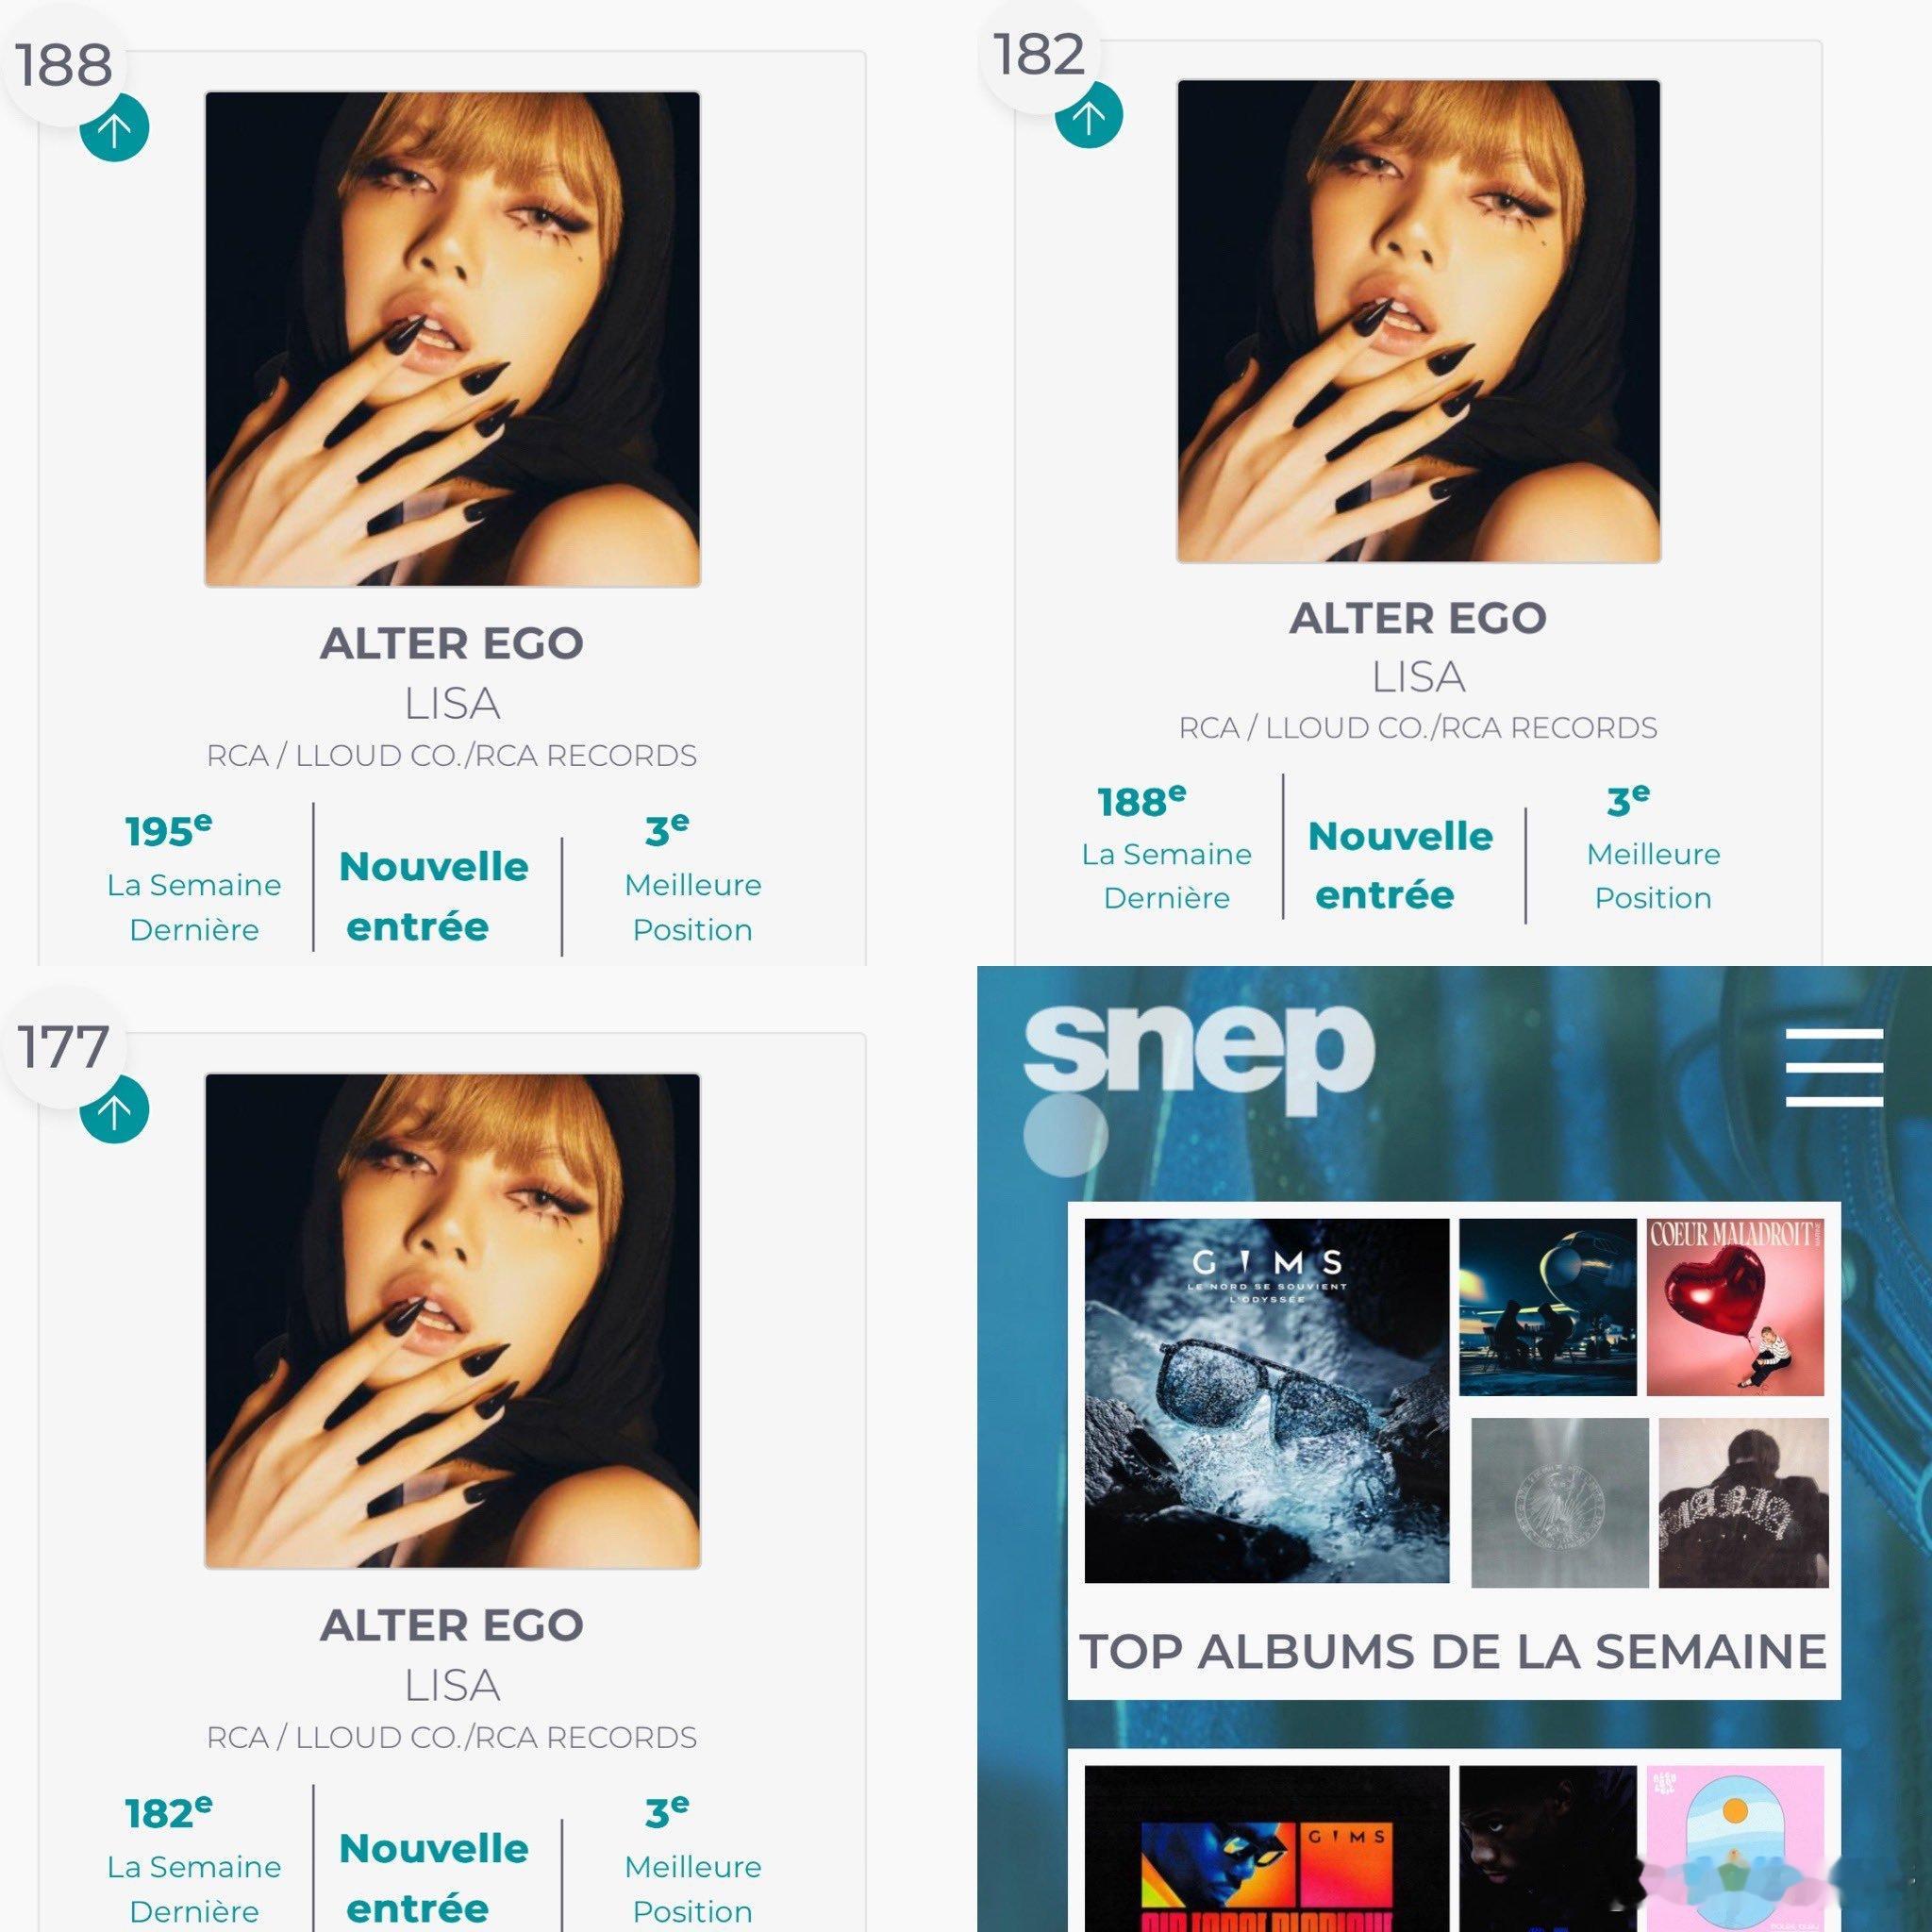Open the airplane night scene album cover
Image resolution: width=1932 pixels, height=1932 pixels.
click(1548, 1307)
